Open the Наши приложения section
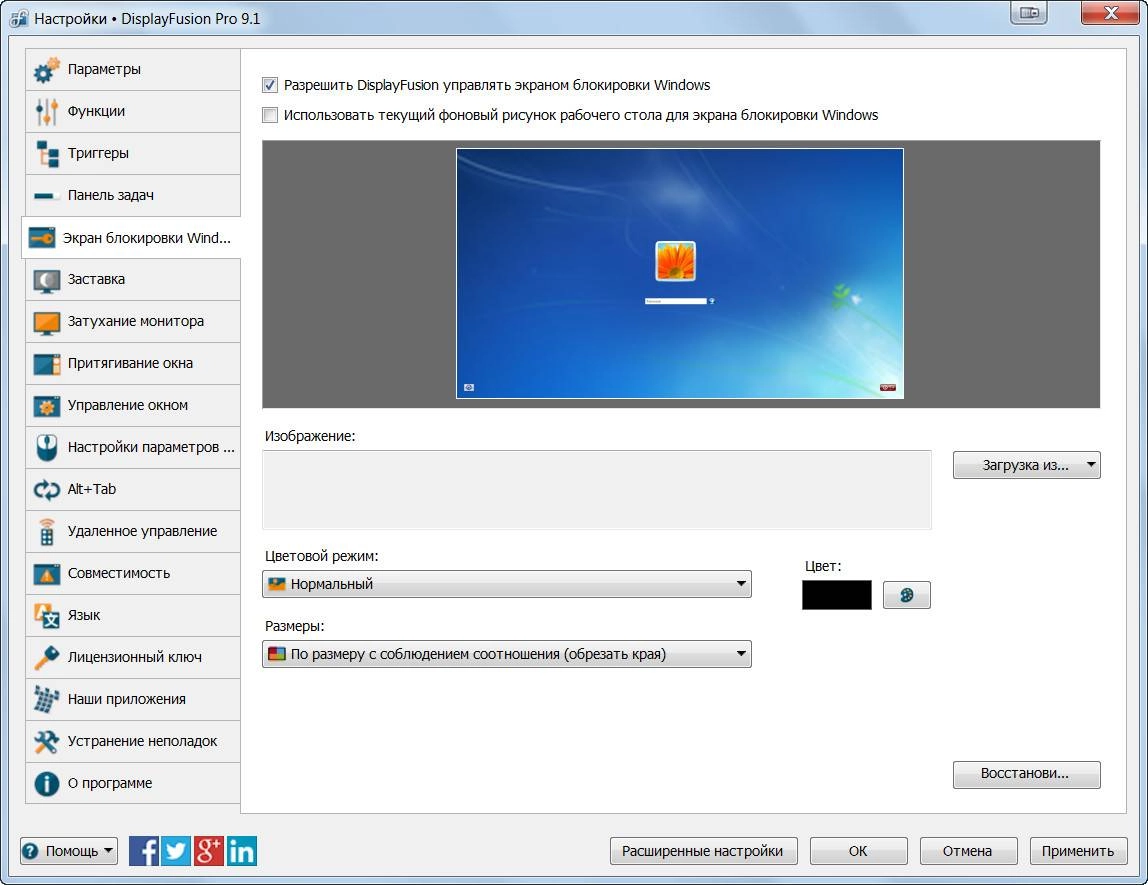The image size is (1148, 885). click(x=133, y=699)
